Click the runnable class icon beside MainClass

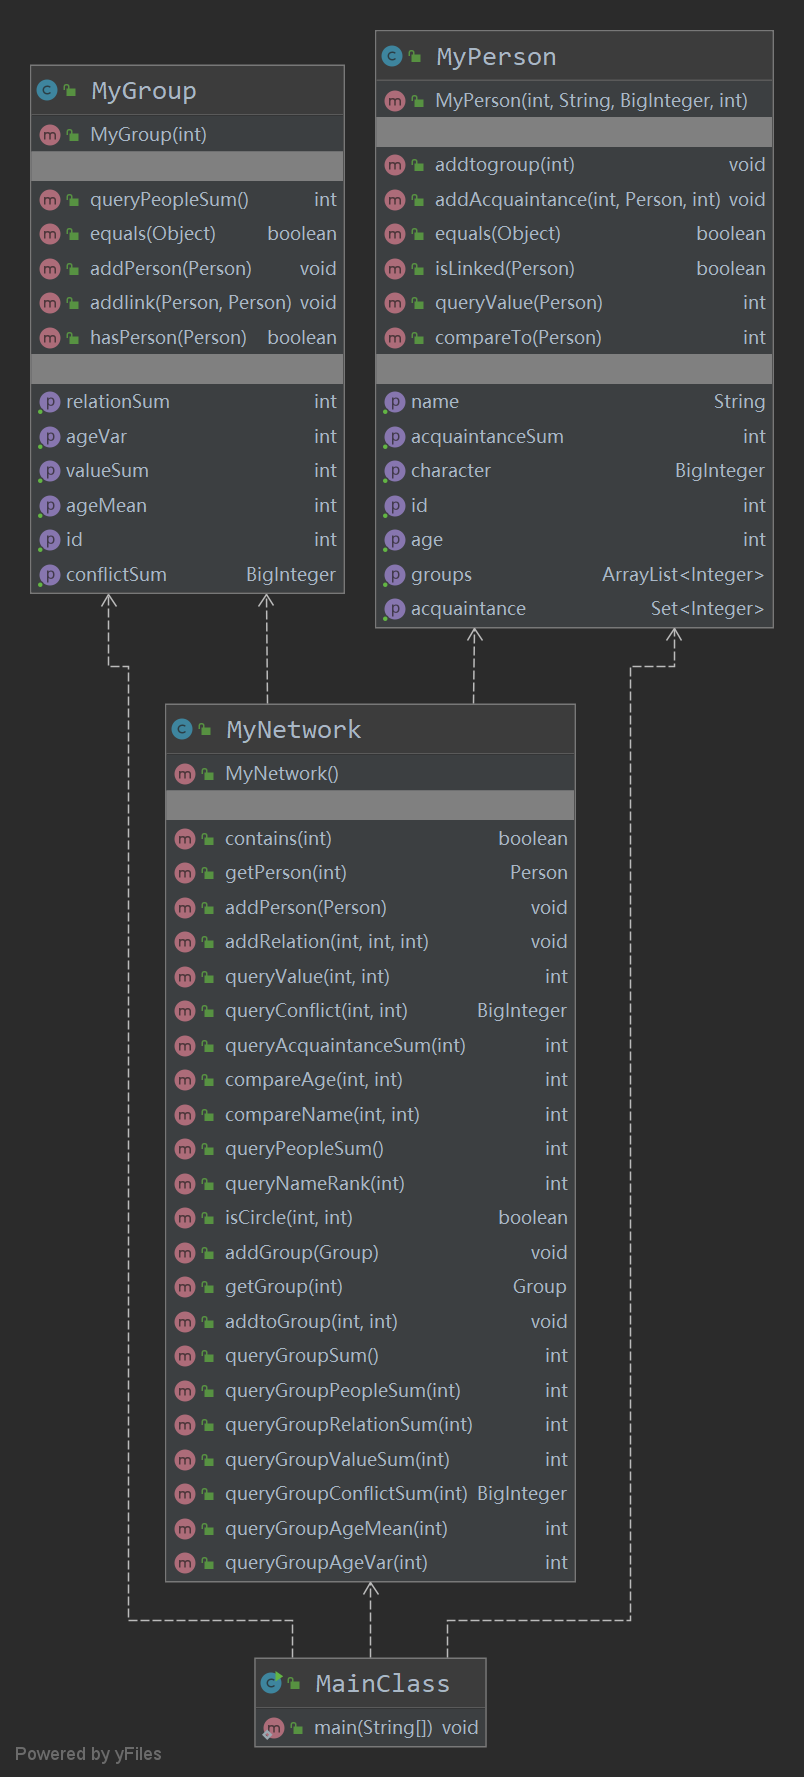coord(271,1683)
